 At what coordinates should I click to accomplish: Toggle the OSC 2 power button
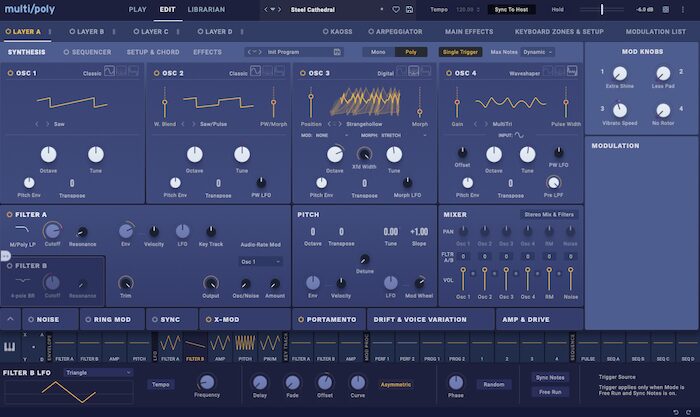pyautogui.click(x=156, y=73)
